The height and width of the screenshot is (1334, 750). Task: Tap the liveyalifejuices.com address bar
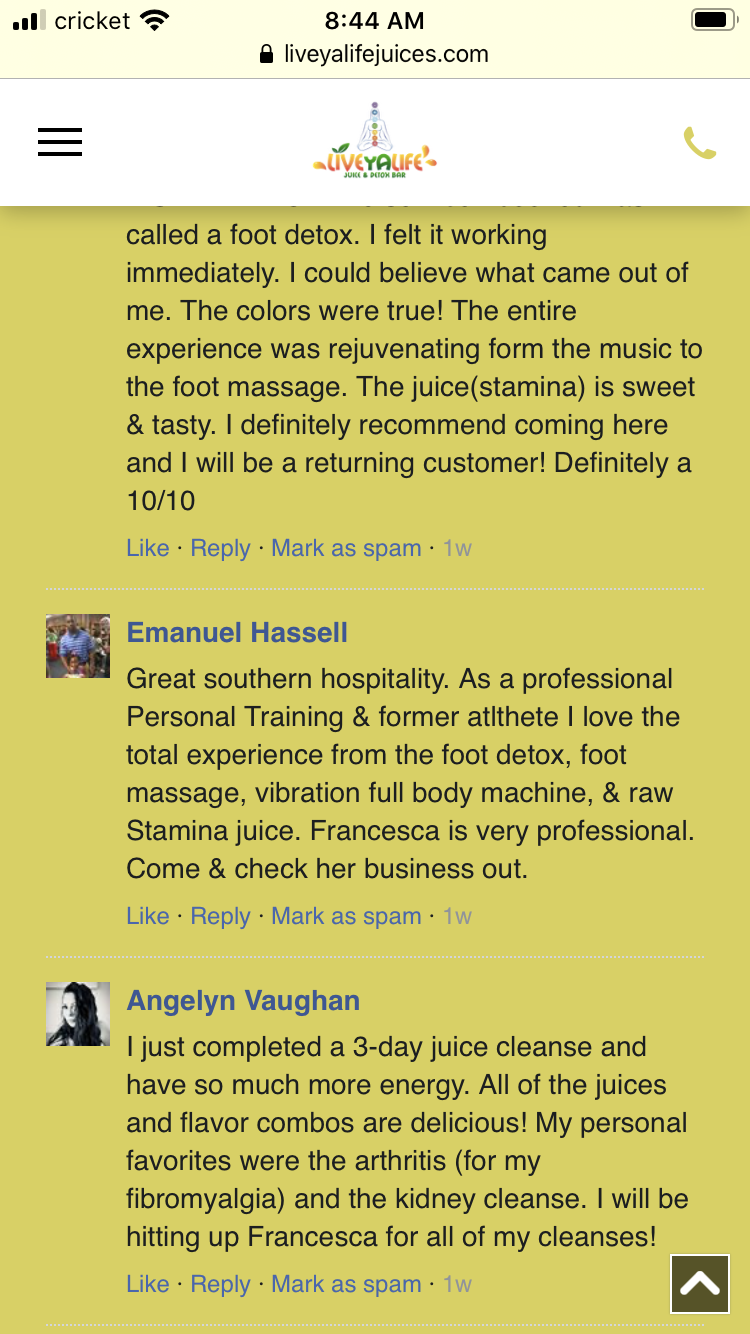(385, 54)
